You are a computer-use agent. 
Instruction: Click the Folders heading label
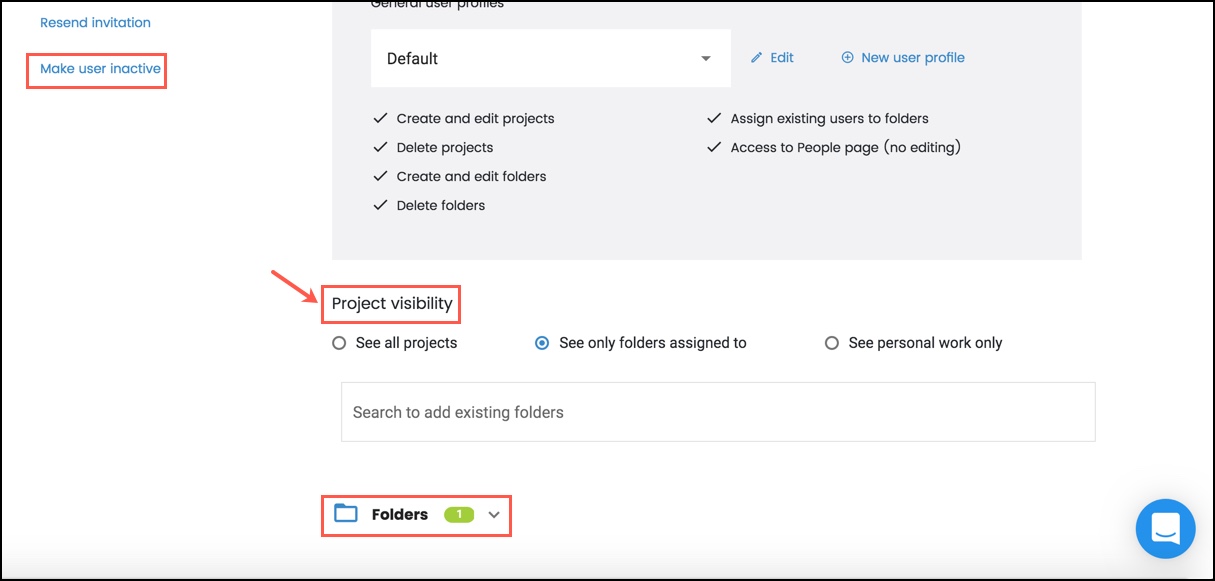pyautogui.click(x=400, y=514)
